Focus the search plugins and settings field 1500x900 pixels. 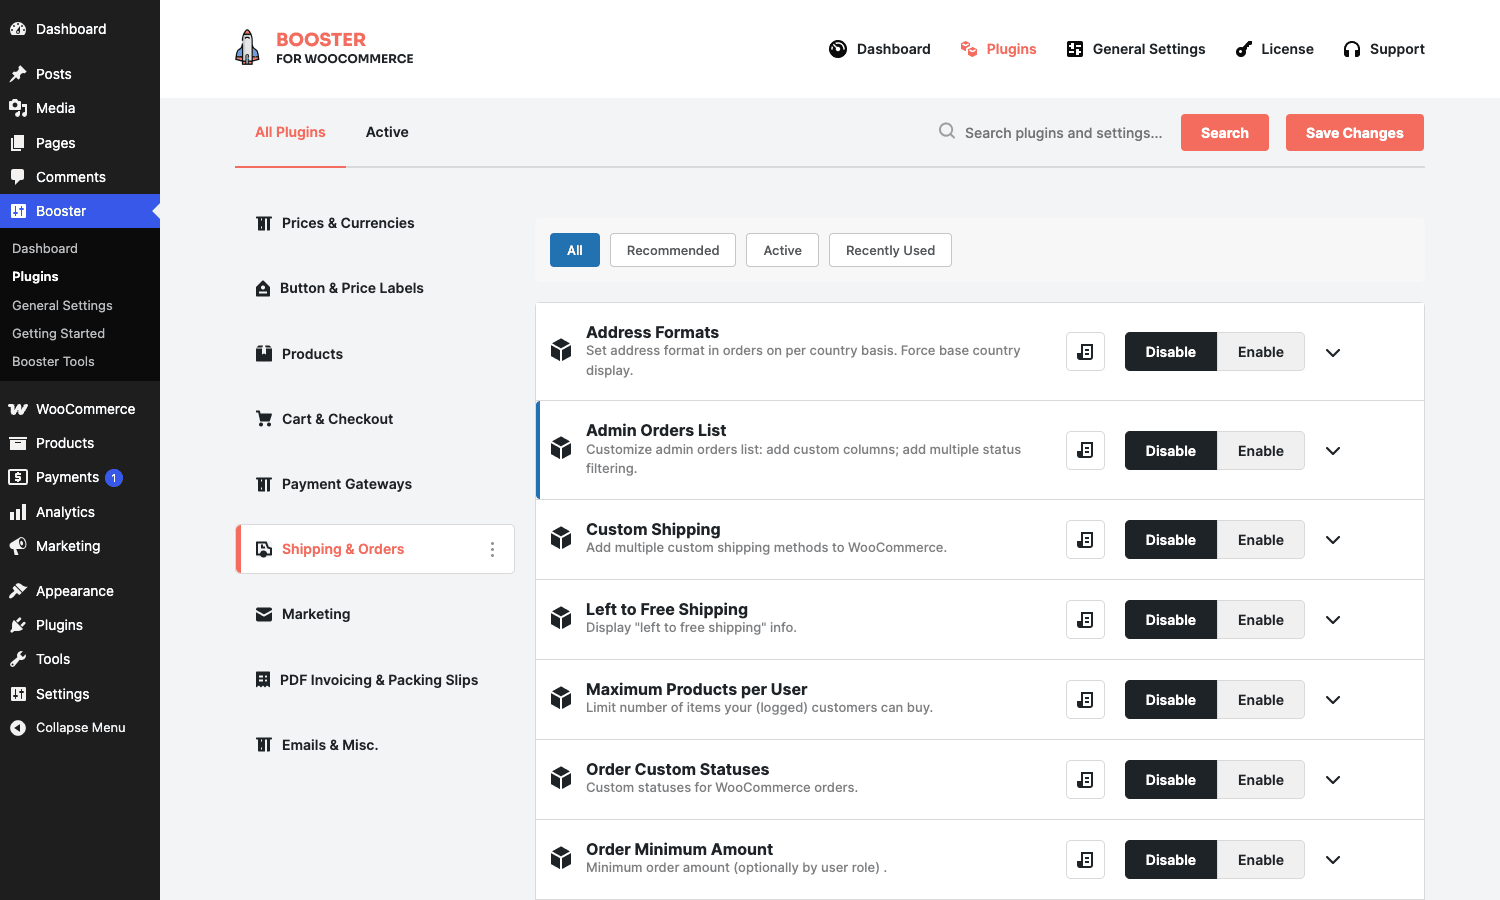1063,133
